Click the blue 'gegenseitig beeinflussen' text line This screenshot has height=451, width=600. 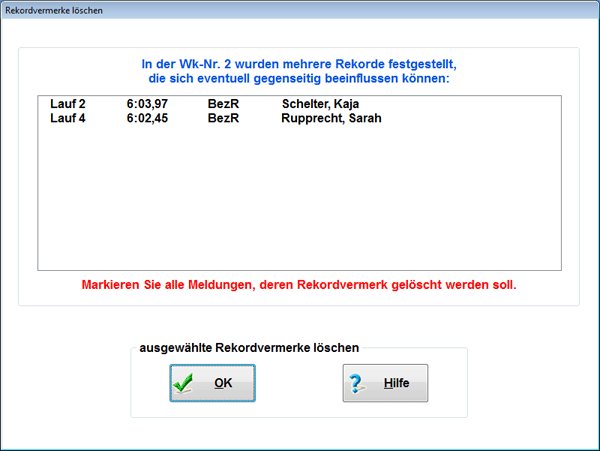tap(299, 78)
